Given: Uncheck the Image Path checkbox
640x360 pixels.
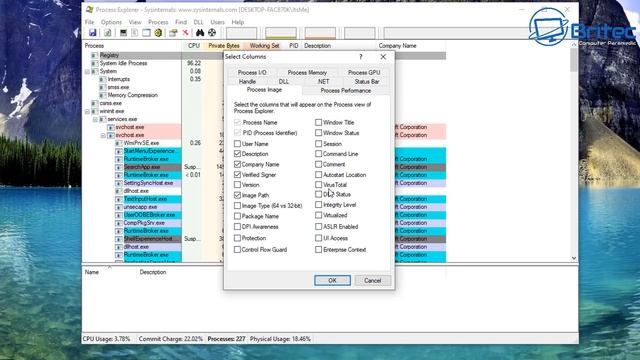Looking at the screenshot, I should click(237, 195).
